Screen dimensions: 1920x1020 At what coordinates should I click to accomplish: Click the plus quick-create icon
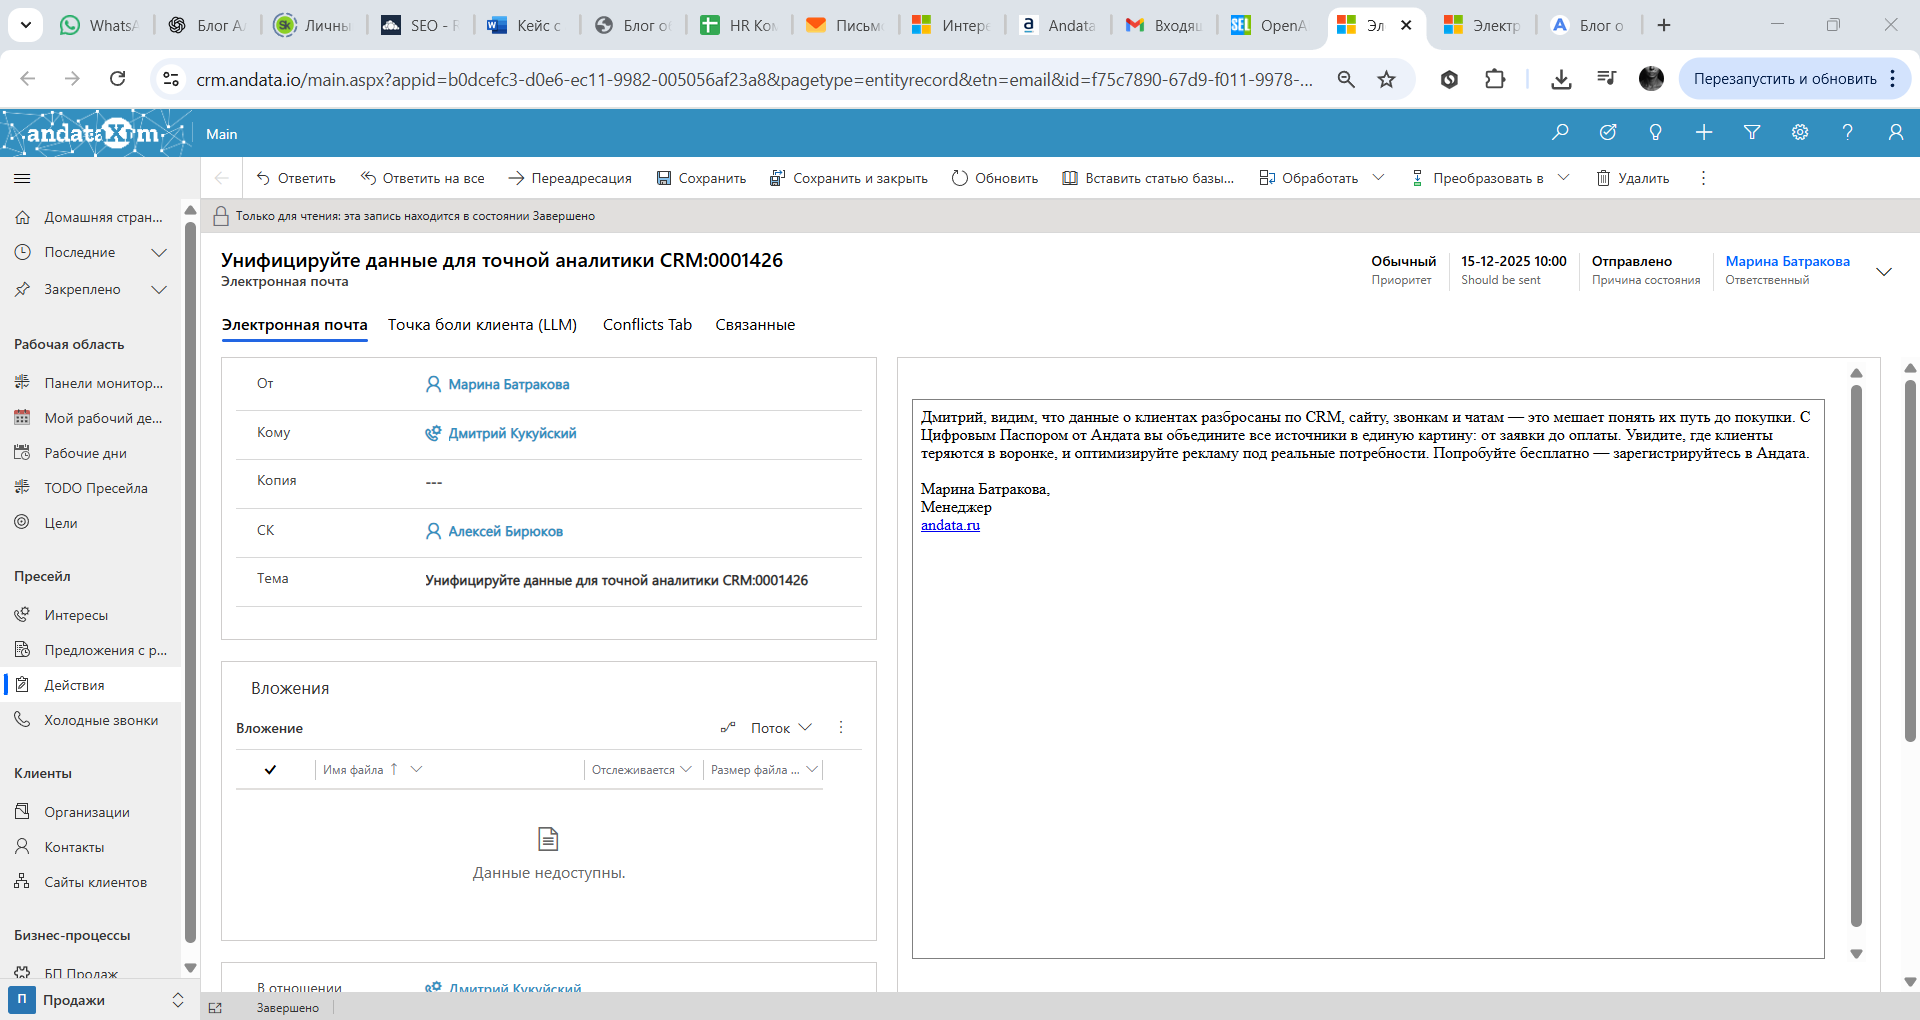tap(1704, 133)
